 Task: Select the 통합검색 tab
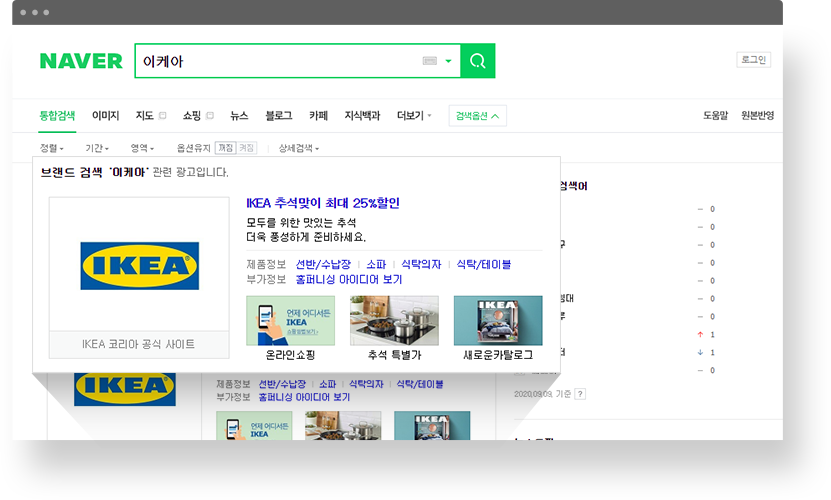[x=57, y=116]
